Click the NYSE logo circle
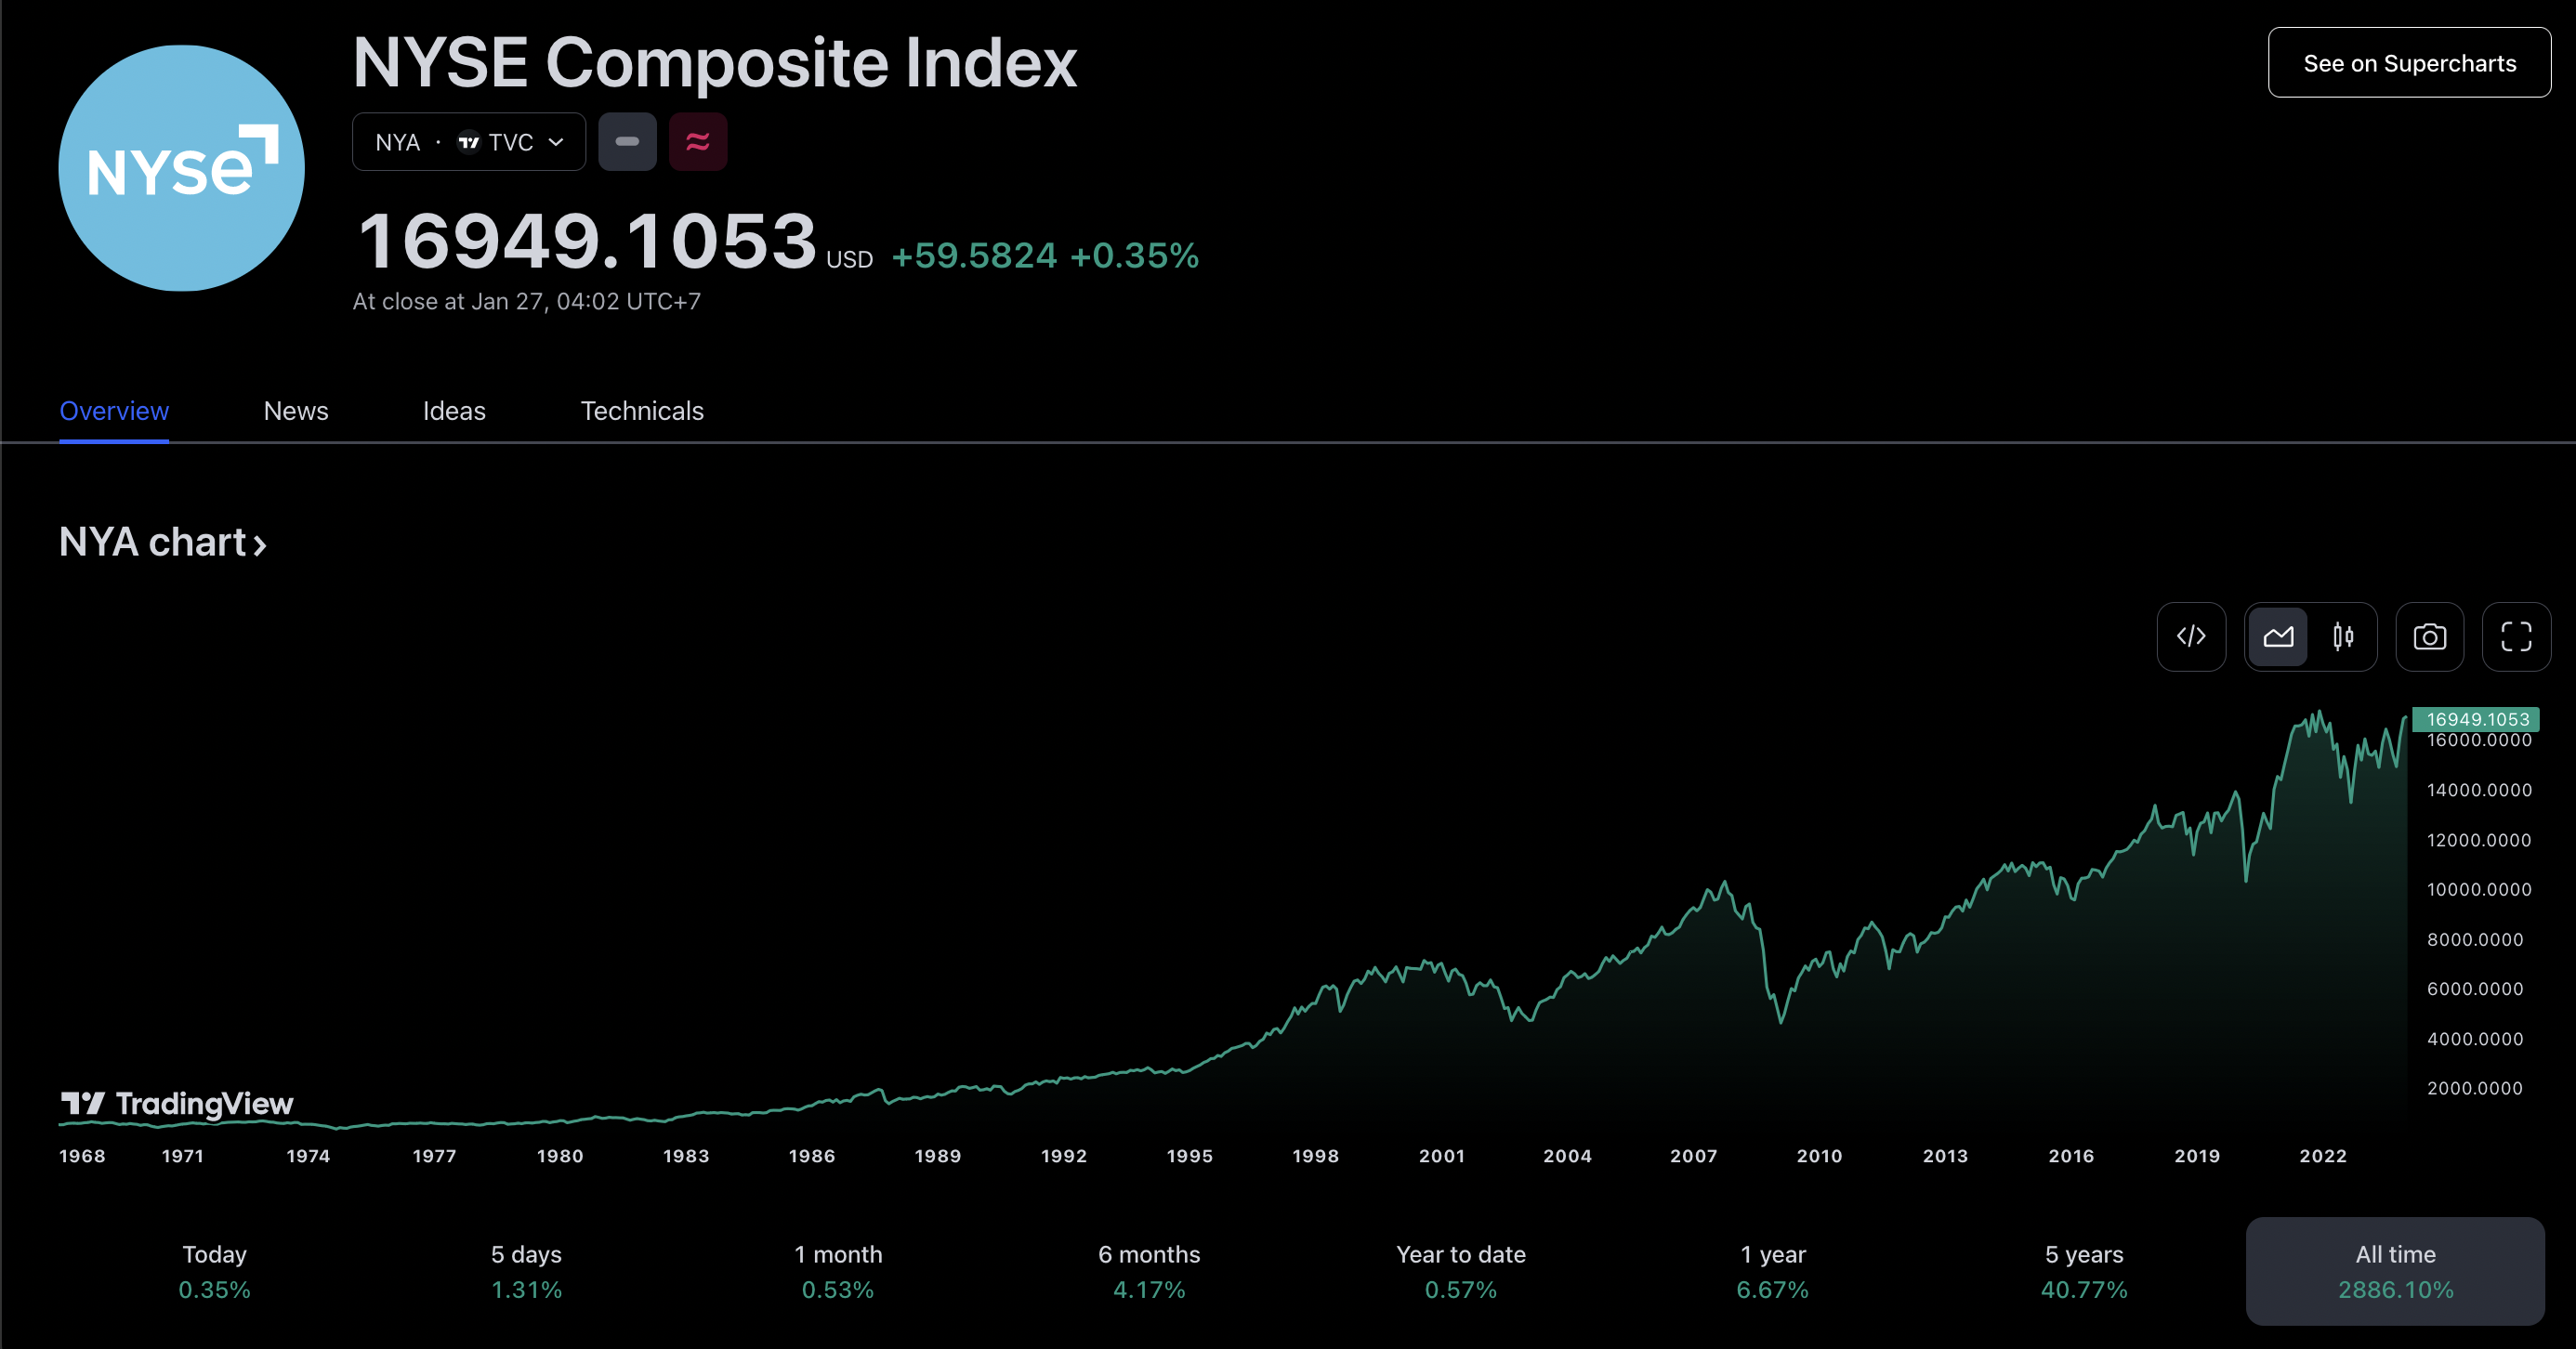The image size is (2576, 1349). point(181,168)
